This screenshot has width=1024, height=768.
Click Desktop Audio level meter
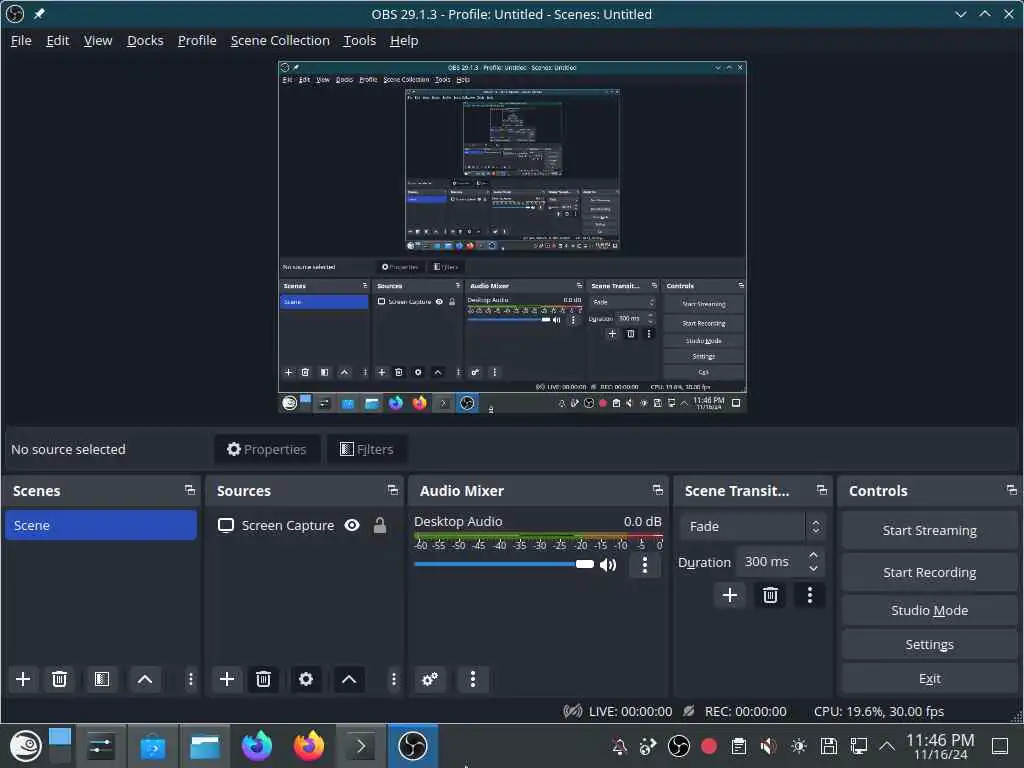click(538, 536)
